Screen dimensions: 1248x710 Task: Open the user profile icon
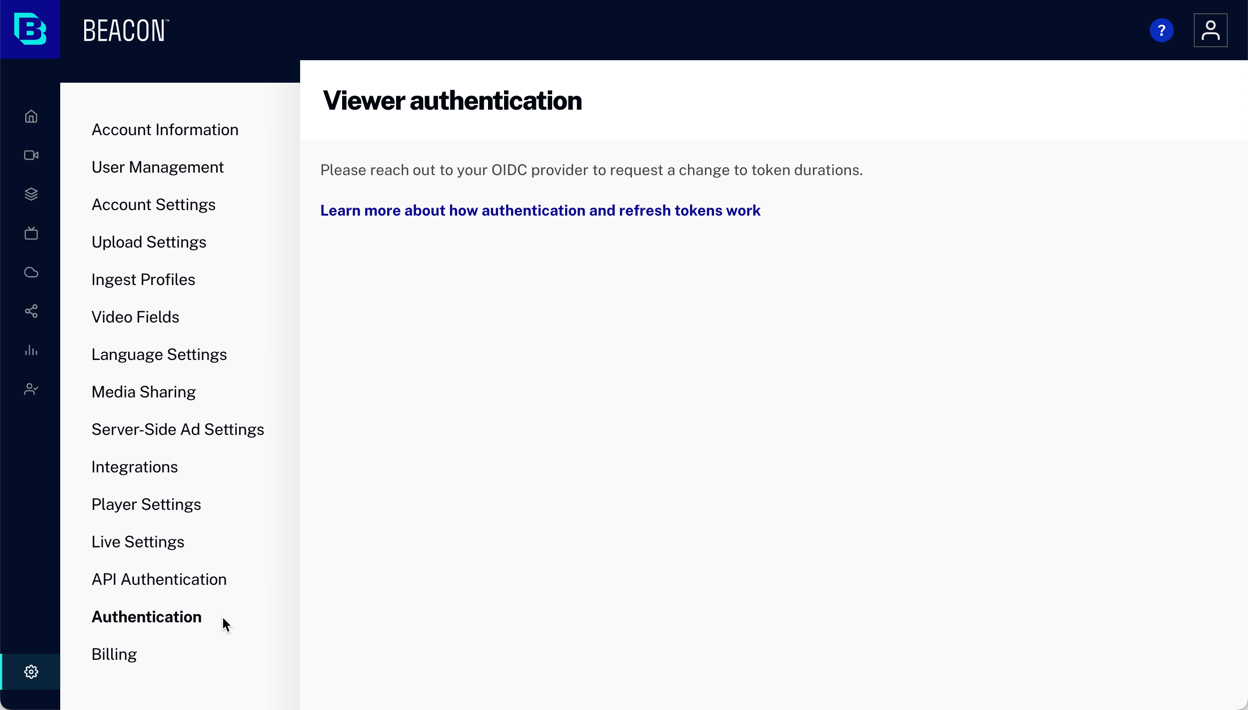tap(1210, 31)
